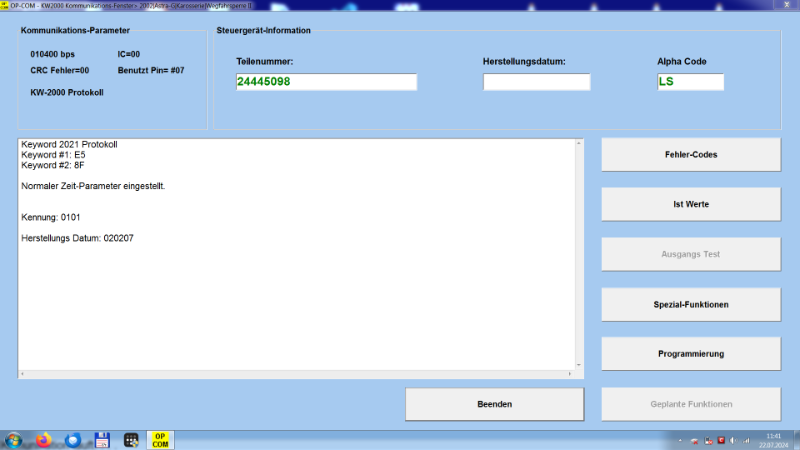
Task: Click the empty Herstellungsdatum field
Action: [x=537, y=82]
